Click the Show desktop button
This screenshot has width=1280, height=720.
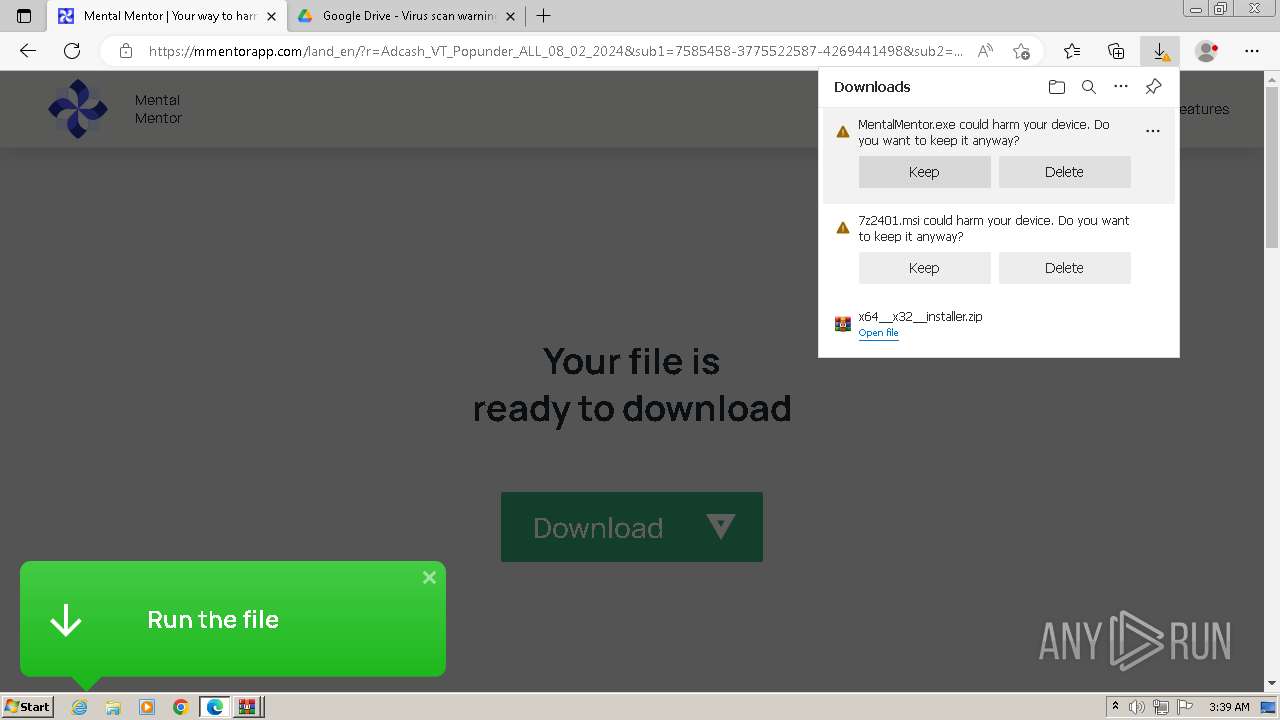(x=1269, y=707)
